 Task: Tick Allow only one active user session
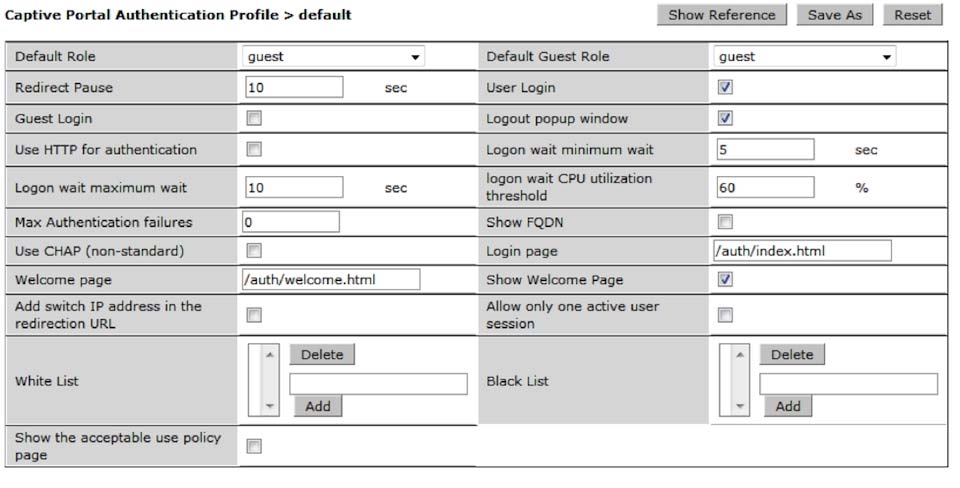click(725, 315)
